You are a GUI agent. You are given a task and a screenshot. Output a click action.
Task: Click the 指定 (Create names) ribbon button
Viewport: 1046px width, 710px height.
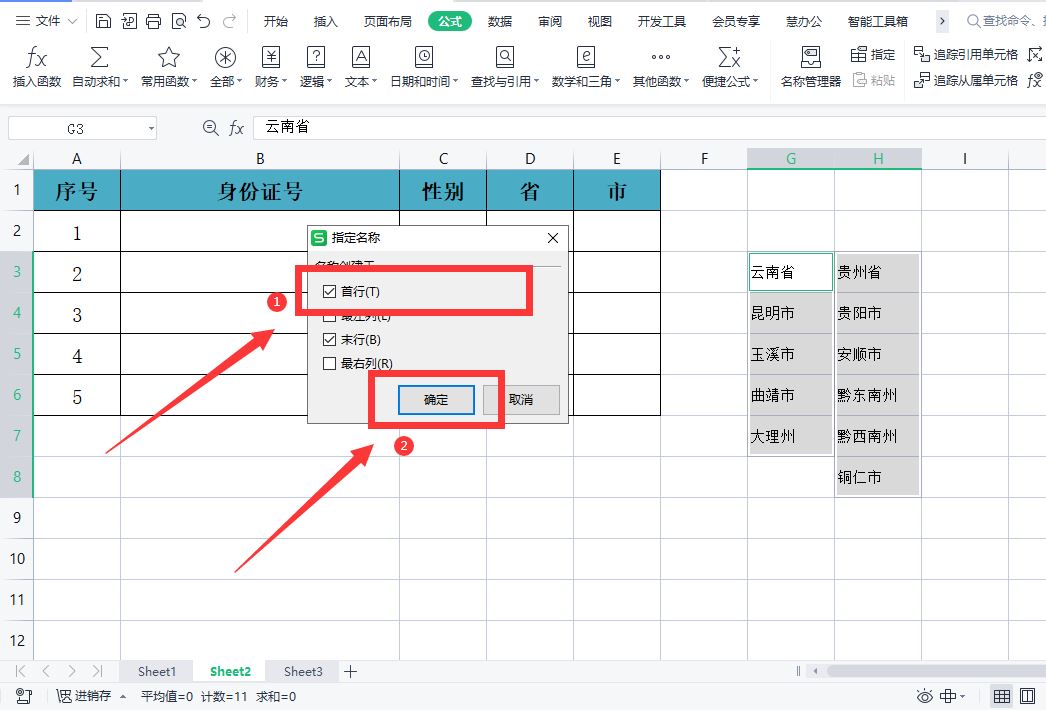coord(873,55)
